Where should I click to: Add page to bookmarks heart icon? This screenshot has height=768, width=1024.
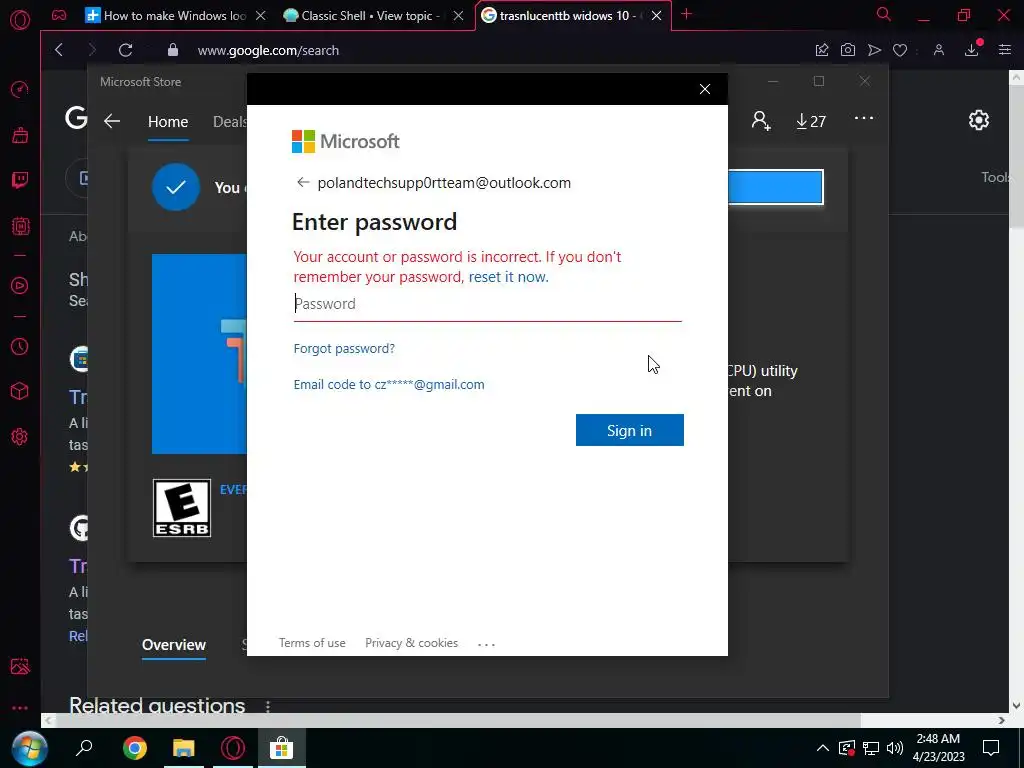coord(900,50)
